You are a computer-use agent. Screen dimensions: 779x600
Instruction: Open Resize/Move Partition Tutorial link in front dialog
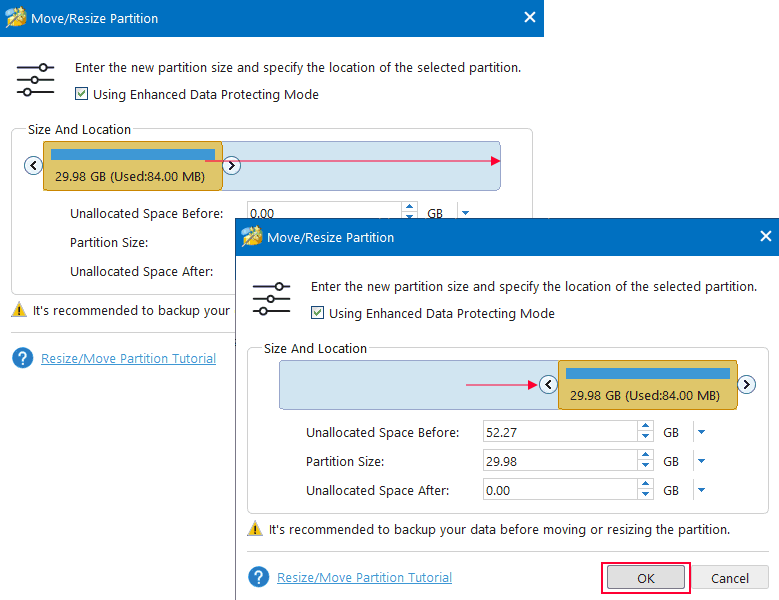click(364, 577)
